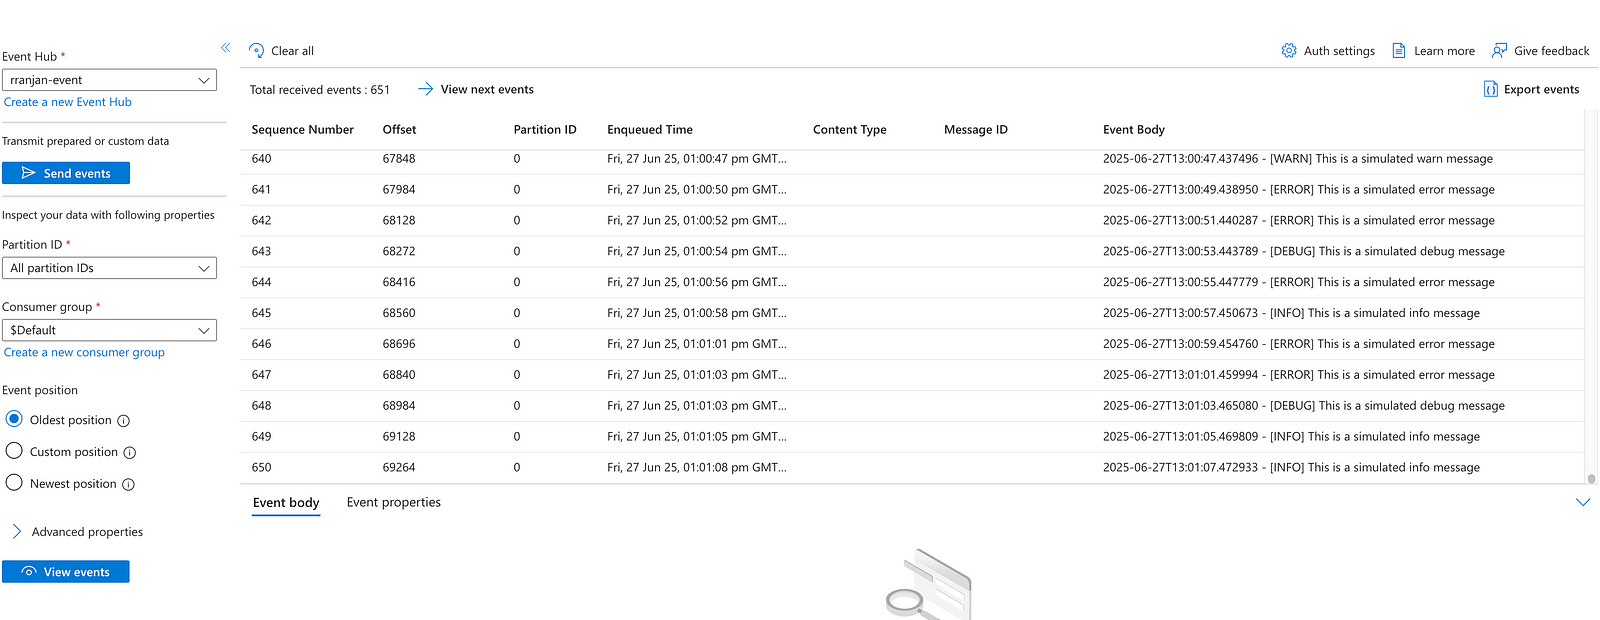Click the Give feedback person icon
Image resolution: width=1600 pixels, height=620 pixels.
pyautogui.click(x=1499, y=51)
